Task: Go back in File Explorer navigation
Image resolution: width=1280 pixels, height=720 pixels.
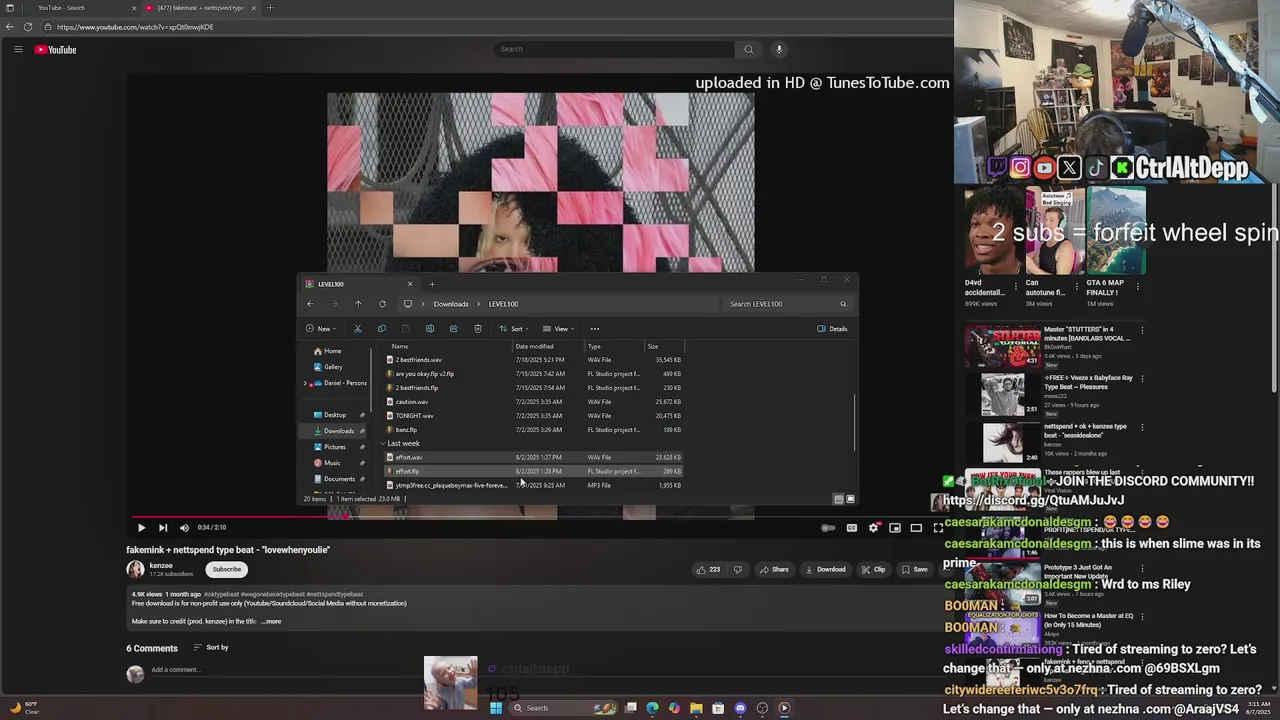Action: [x=310, y=304]
